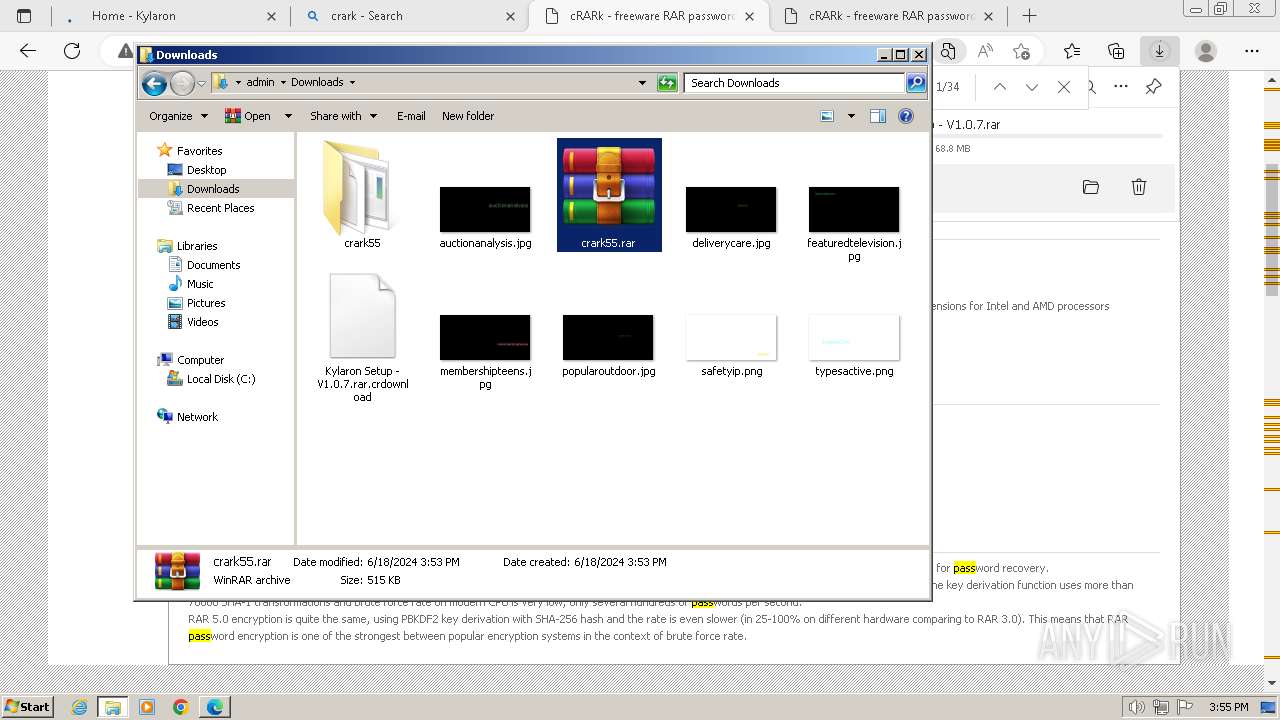This screenshot has height=720, width=1280.
Task: Open the Videos library
Action: (x=202, y=322)
